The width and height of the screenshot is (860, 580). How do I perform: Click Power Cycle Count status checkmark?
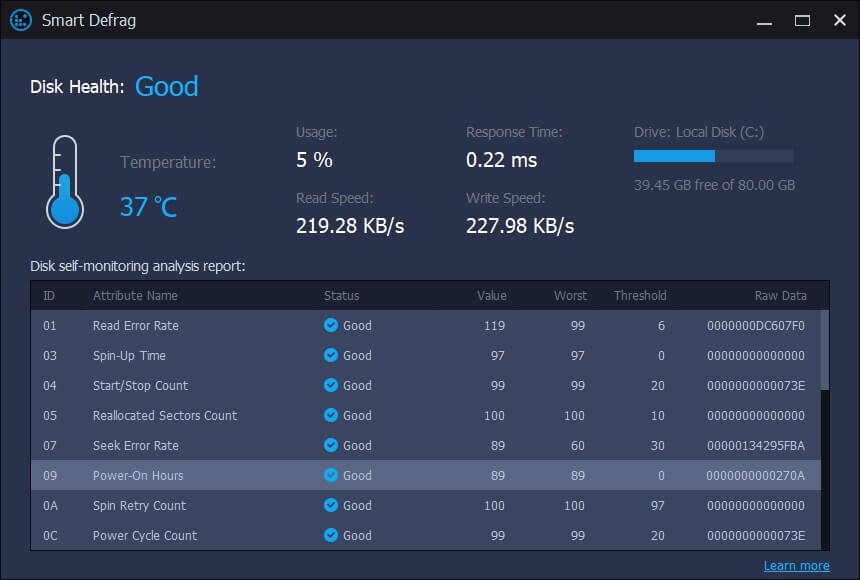[x=331, y=535]
